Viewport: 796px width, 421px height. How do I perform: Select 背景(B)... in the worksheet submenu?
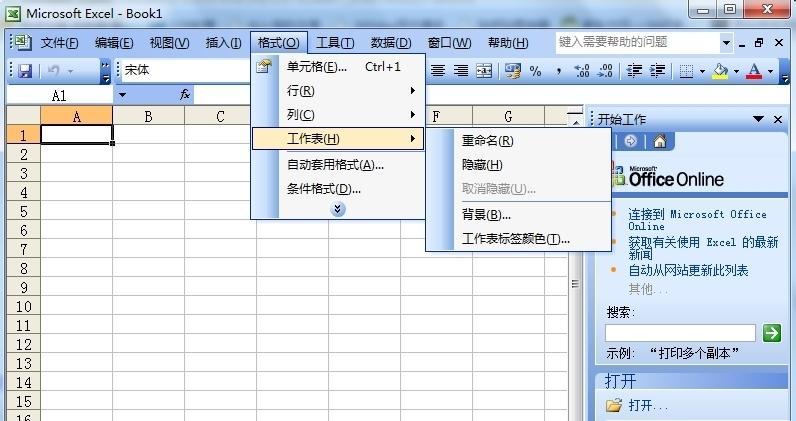(x=518, y=215)
